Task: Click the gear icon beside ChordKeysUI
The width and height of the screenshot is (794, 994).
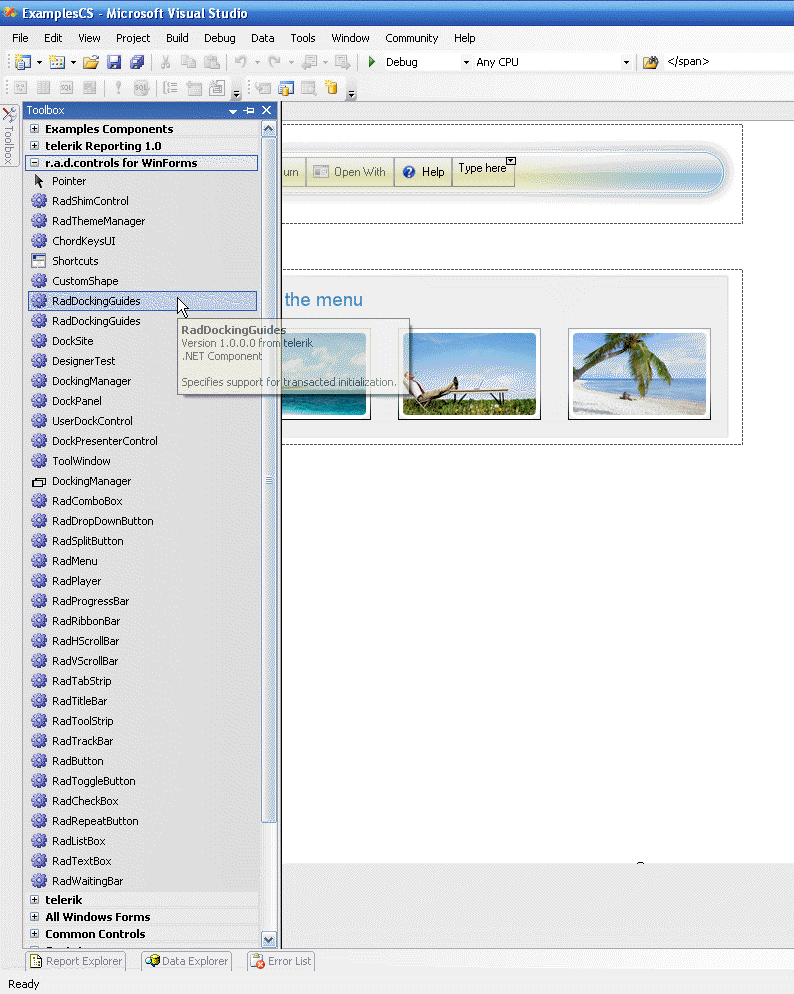Action: coord(39,241)
